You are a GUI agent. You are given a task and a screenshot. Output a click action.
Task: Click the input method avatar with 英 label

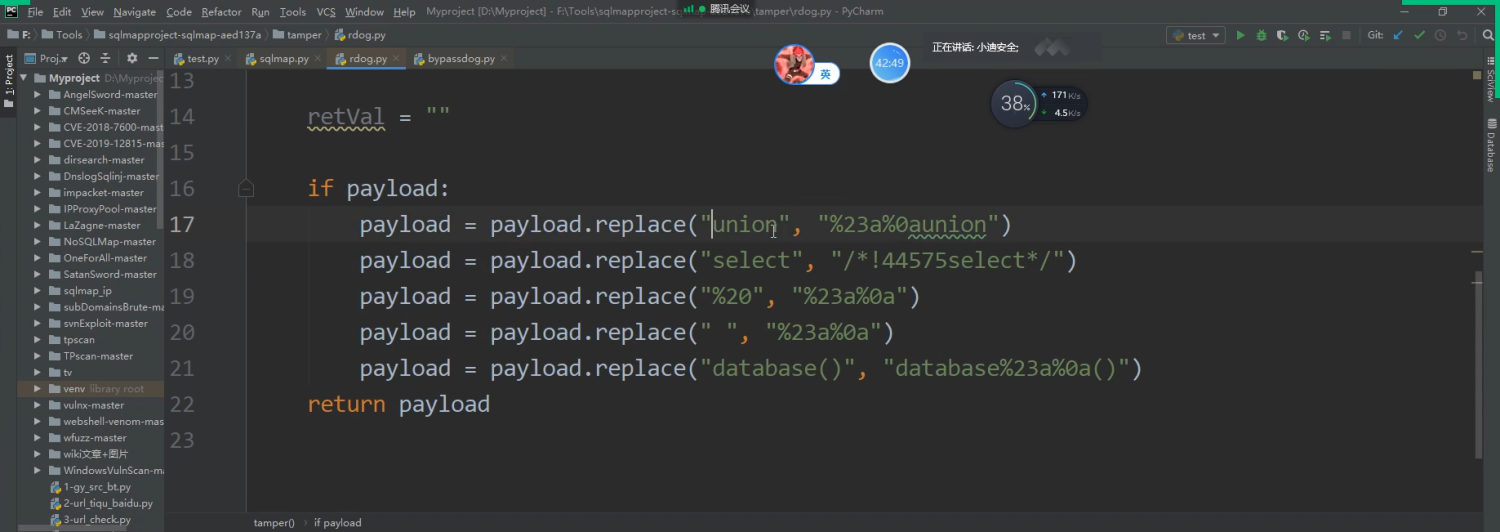(x=805, y=66)
